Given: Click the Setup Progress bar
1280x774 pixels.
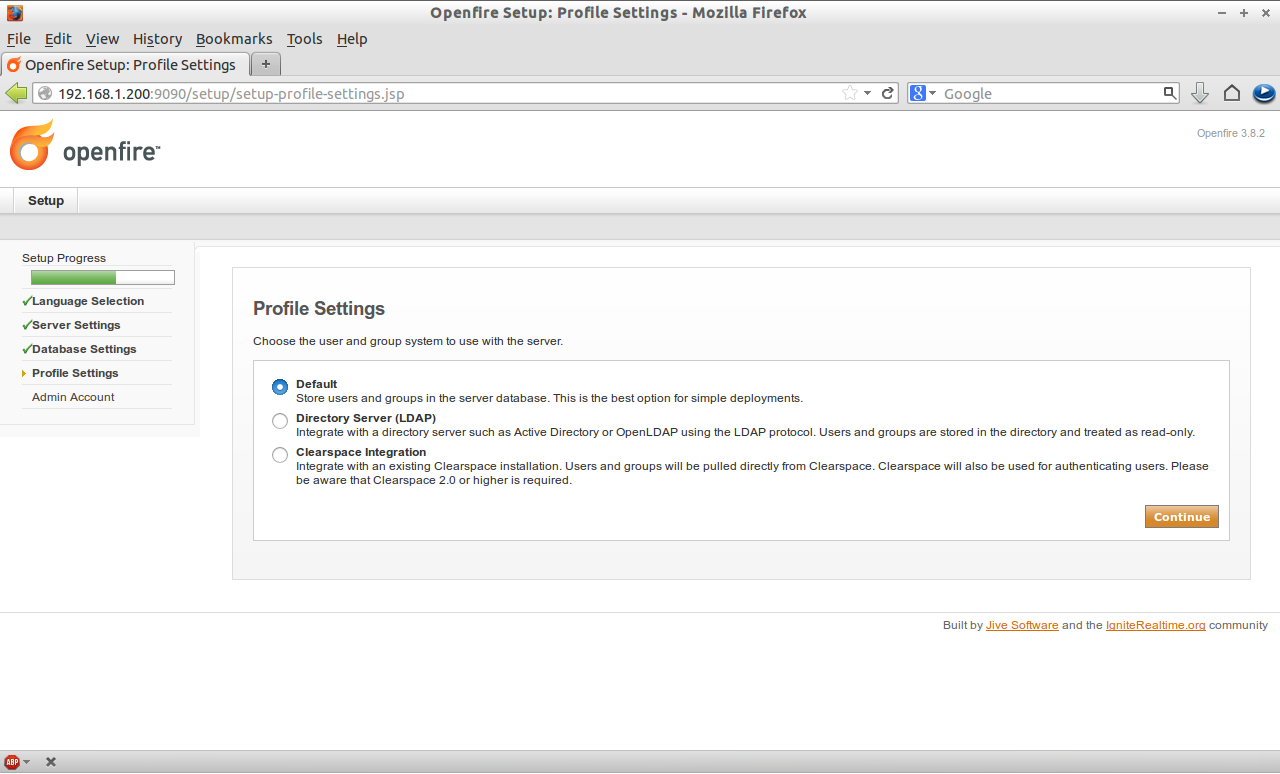Looking at the screenshot, I should 103,278.
